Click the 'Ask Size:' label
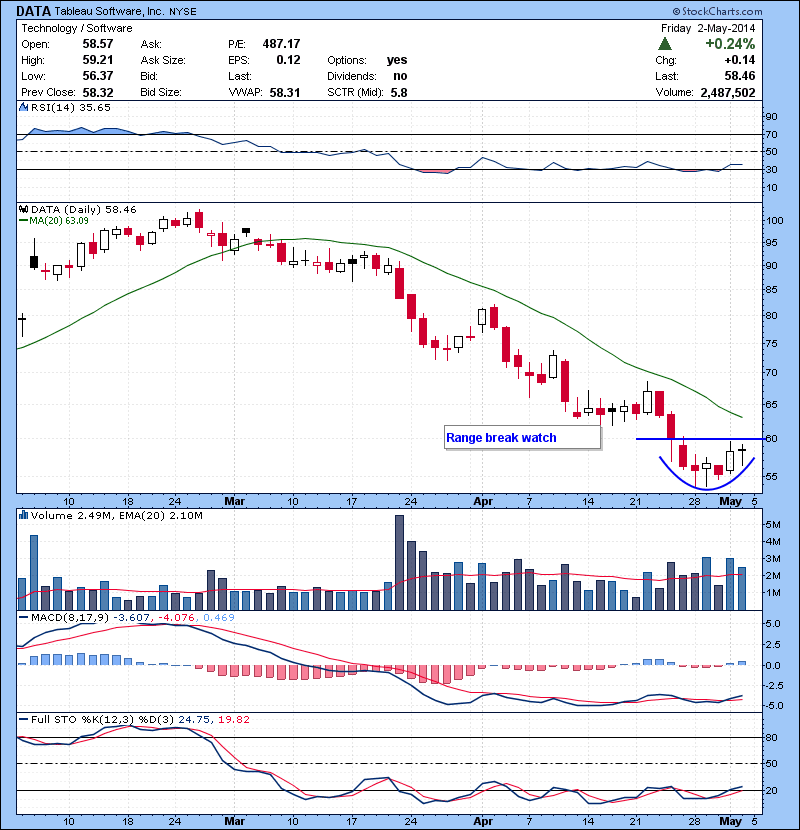 [x=163, y=60]
